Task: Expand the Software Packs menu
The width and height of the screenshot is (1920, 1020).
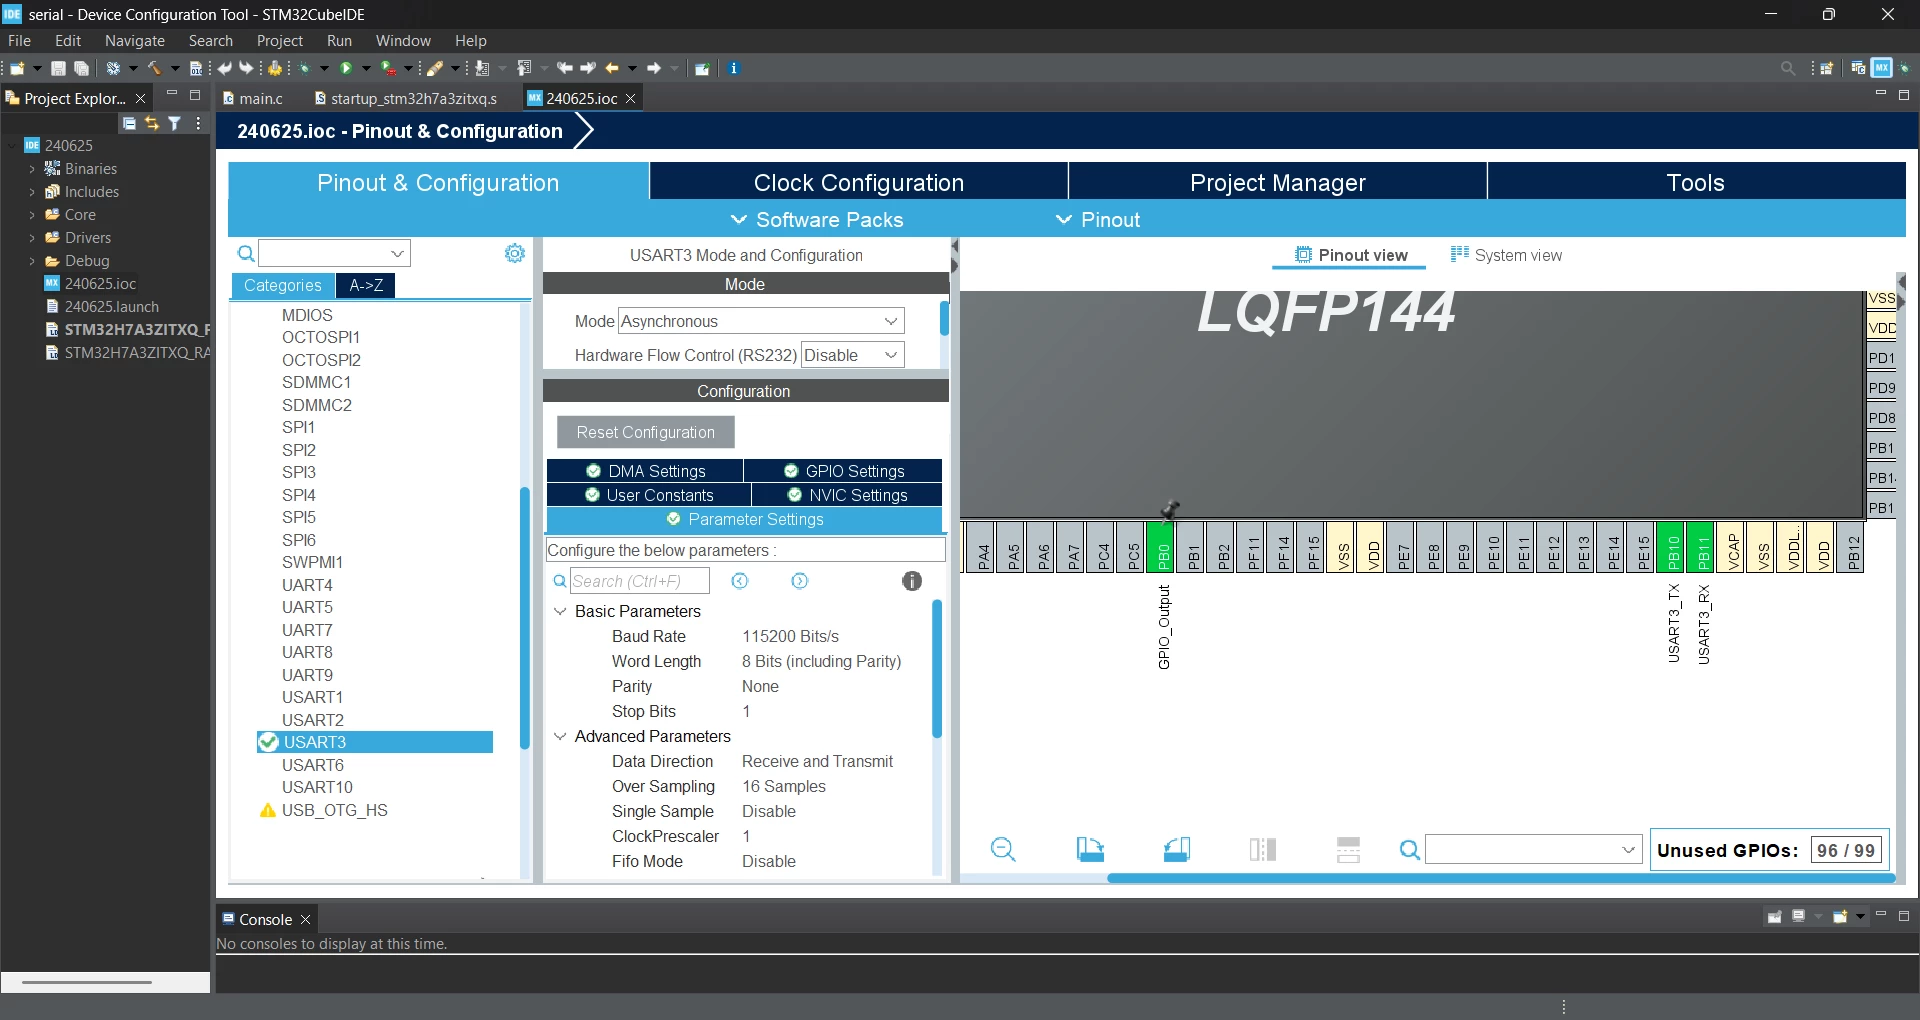Action: (817, 220)
